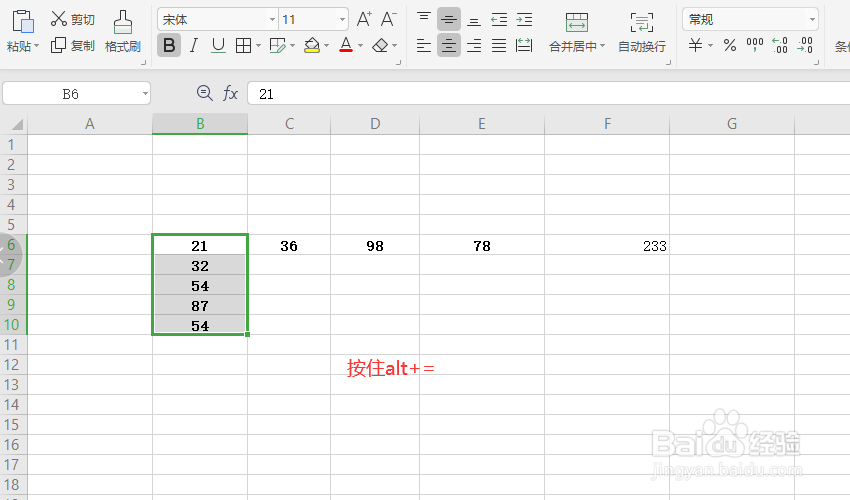This screenshot has width=850, height=500.
Task: Toggle Wrap Text (自动换行)
Action: tap(642, 31)
